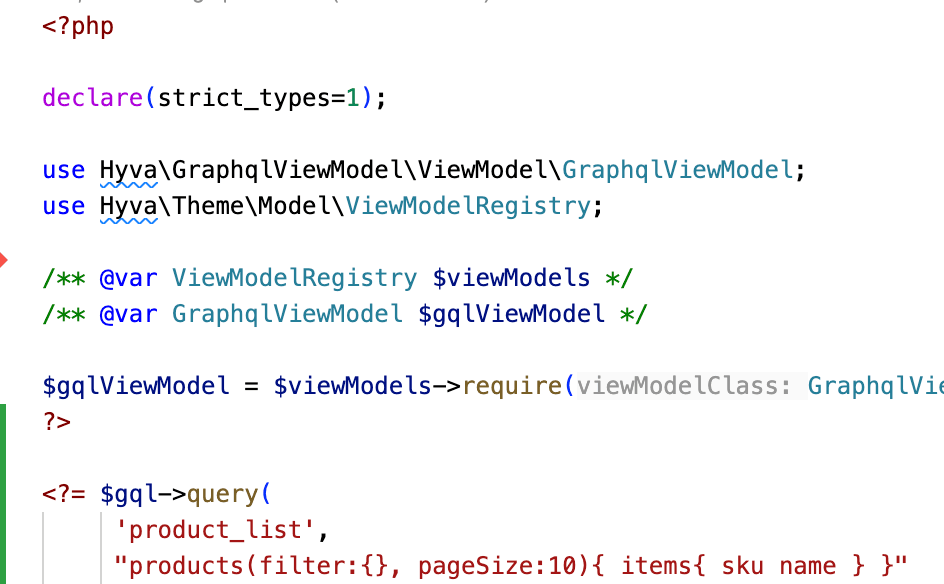The height and width of the screenshot is (584, 944).
Task: Click the opening <?php tag
Action: coord(78,26)
